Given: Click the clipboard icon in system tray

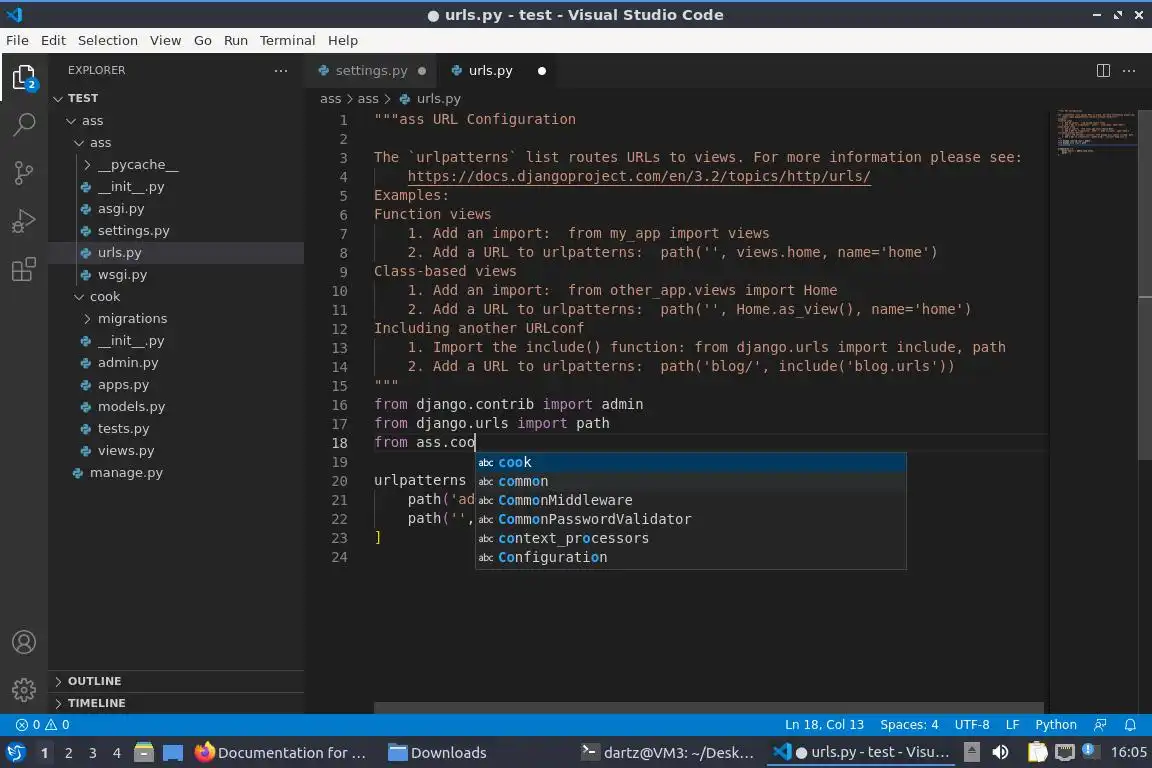Looking at the screenshot, I should pos(1037,753).
